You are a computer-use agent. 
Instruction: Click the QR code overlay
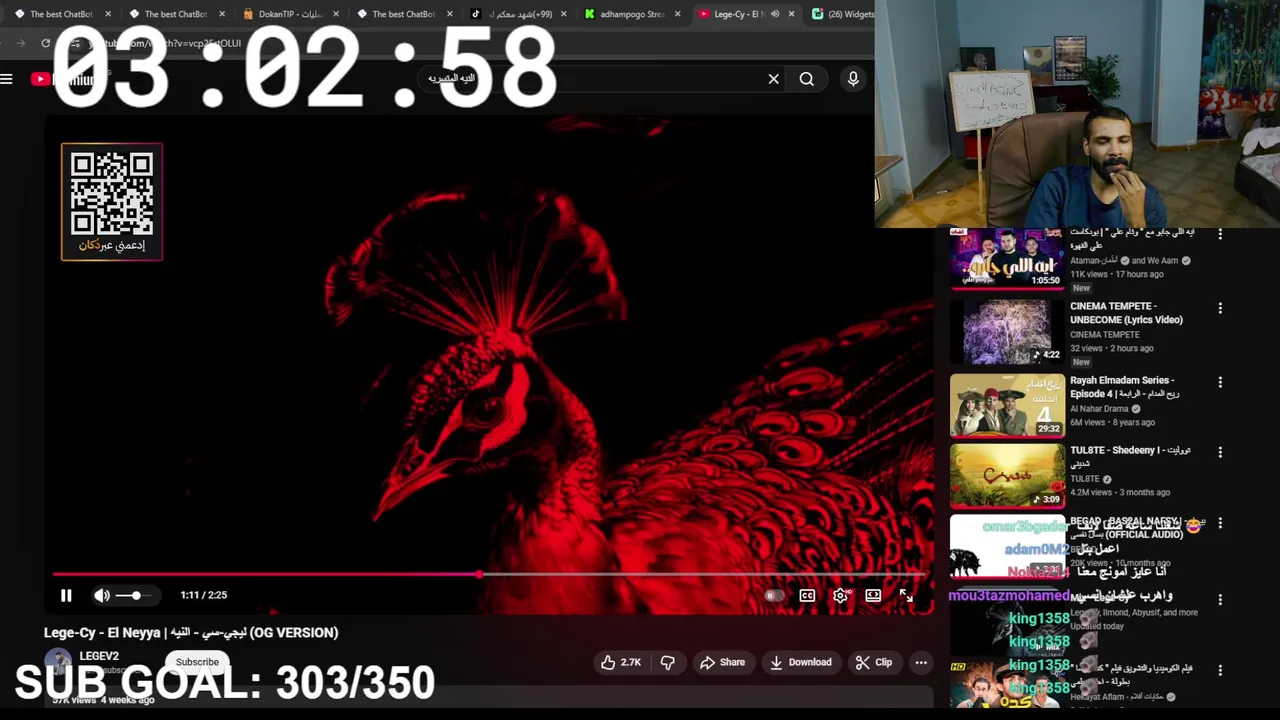pos(112,201)
